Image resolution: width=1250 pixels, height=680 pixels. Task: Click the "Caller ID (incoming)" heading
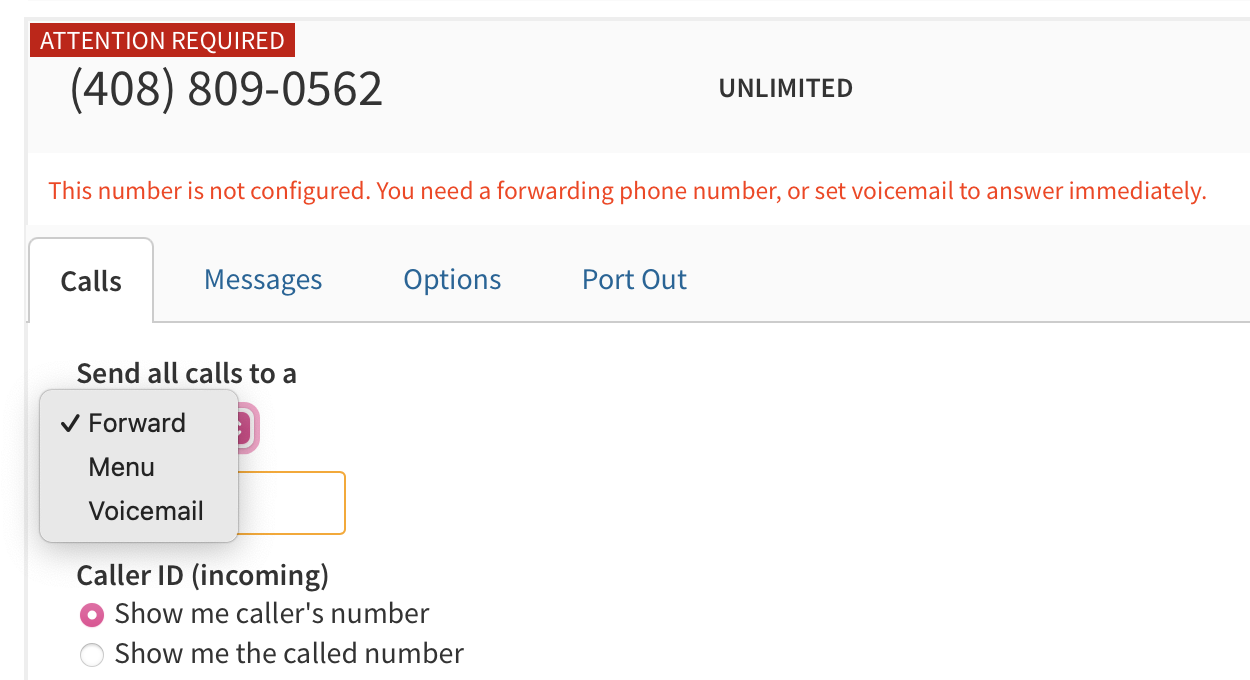point(202,575)
